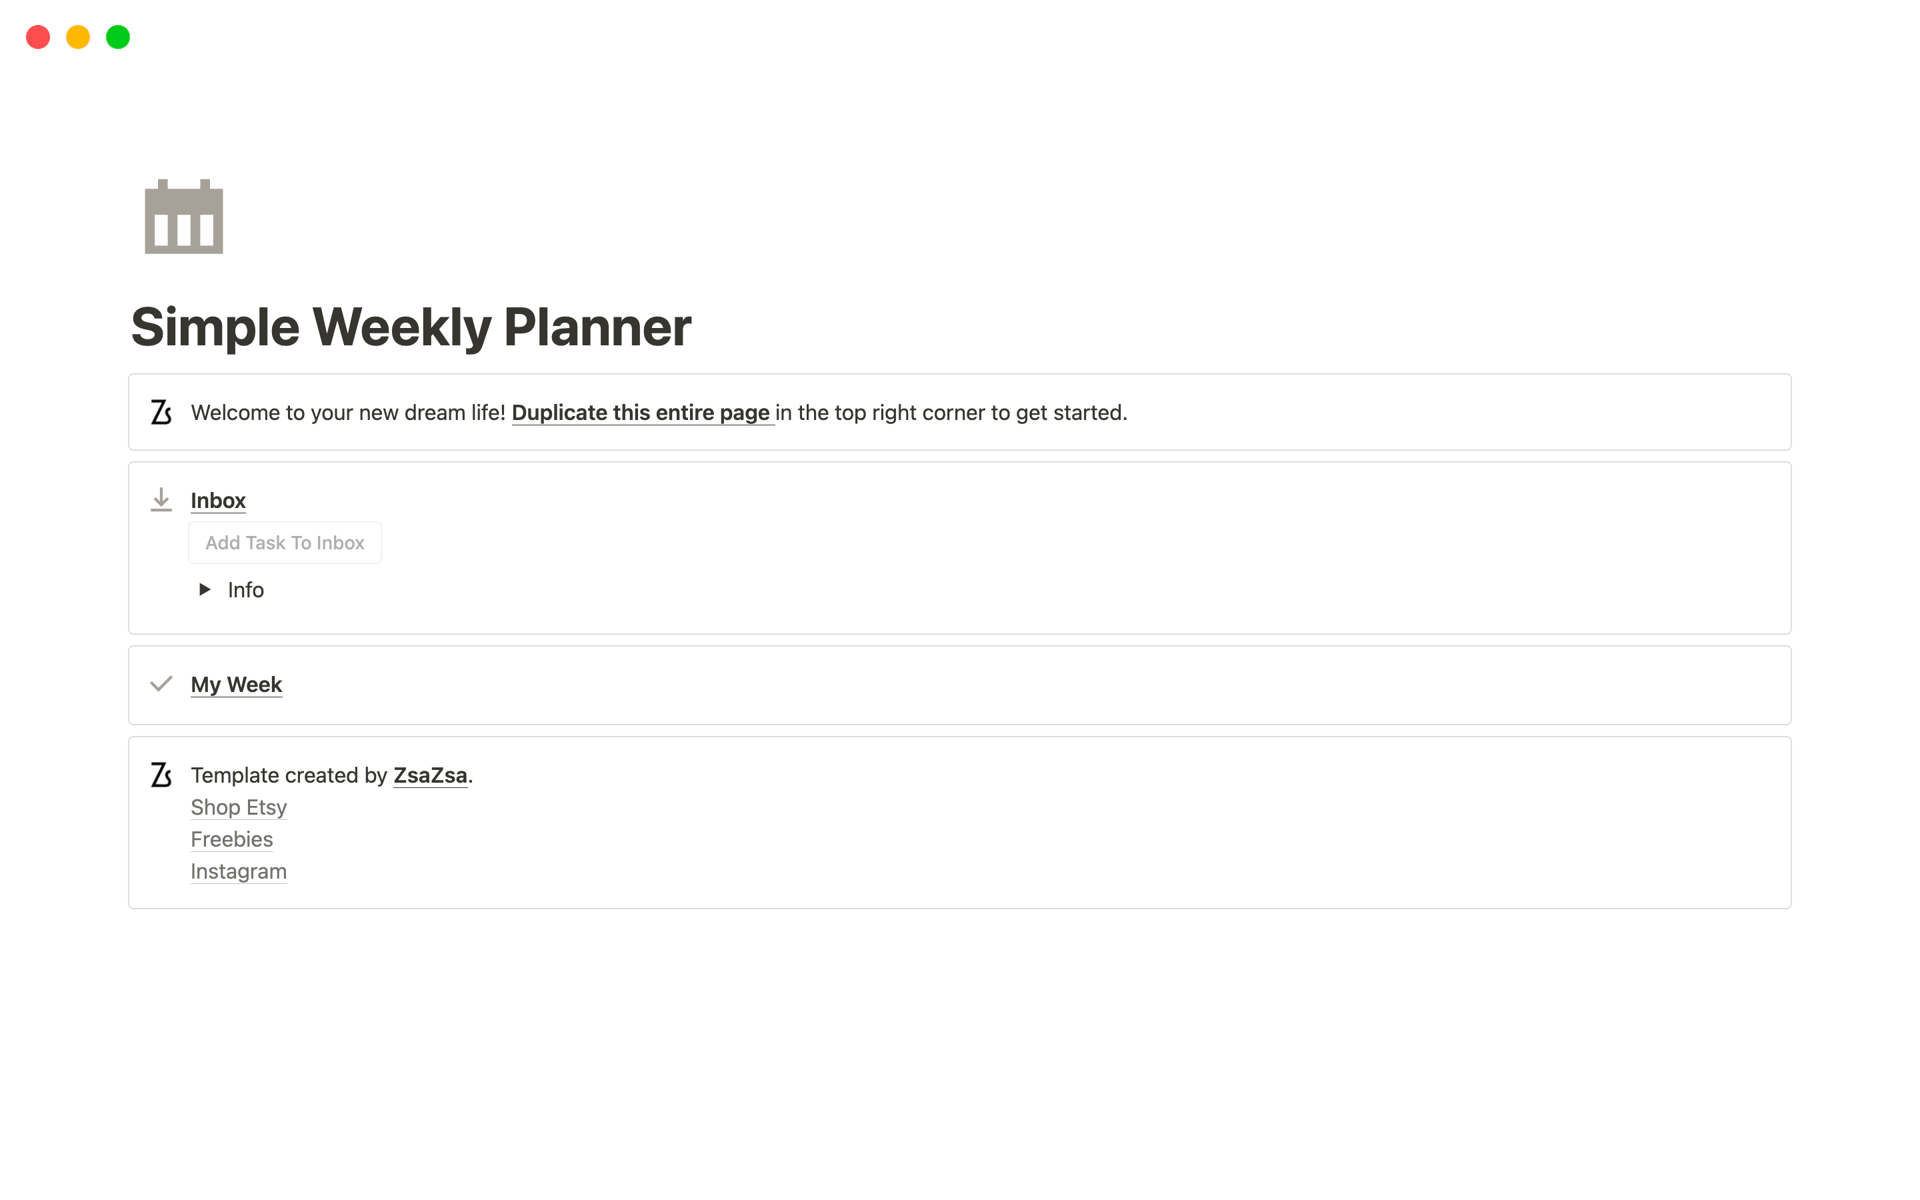
Task: Click the Z logo beside template credits
Action: (x=161, y=775)
